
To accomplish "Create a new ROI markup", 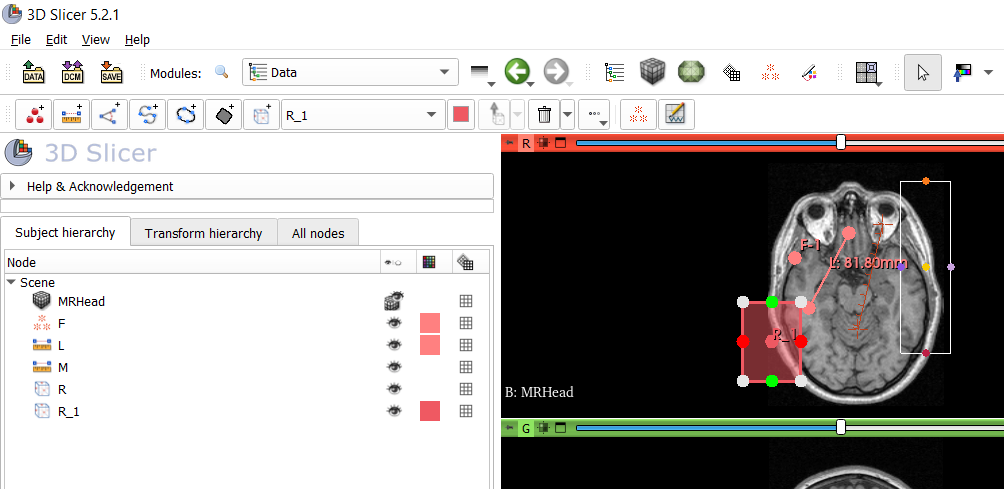I will click(261, 115).
